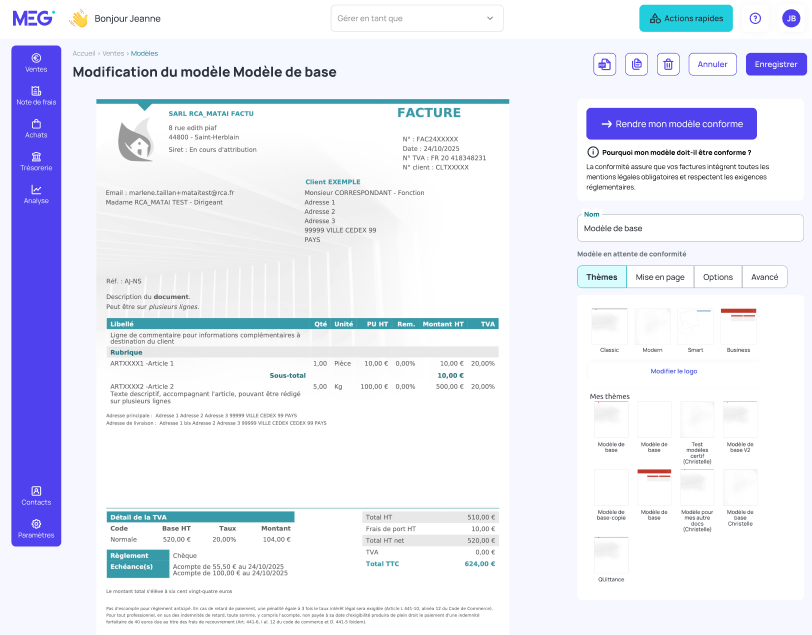812x635 pixels.
Task: Click the 'Frais de port HT' row
Action: pos(430,529)
